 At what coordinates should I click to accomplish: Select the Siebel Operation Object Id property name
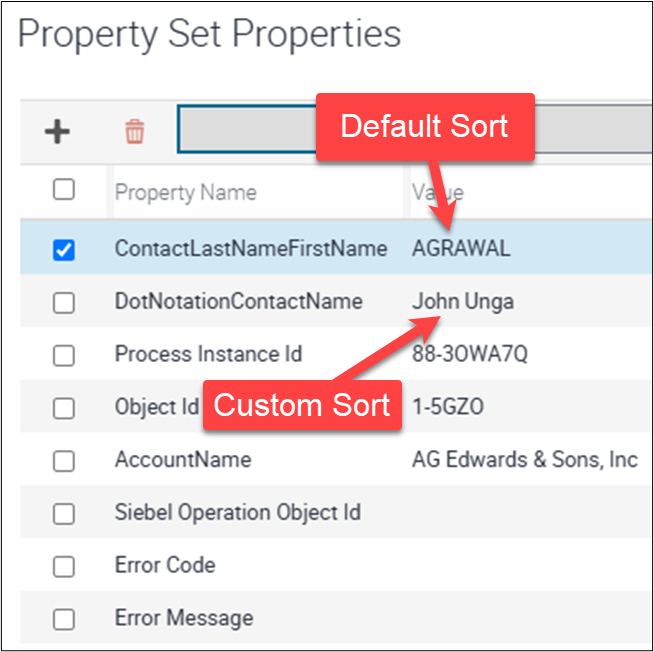point(237,513)
